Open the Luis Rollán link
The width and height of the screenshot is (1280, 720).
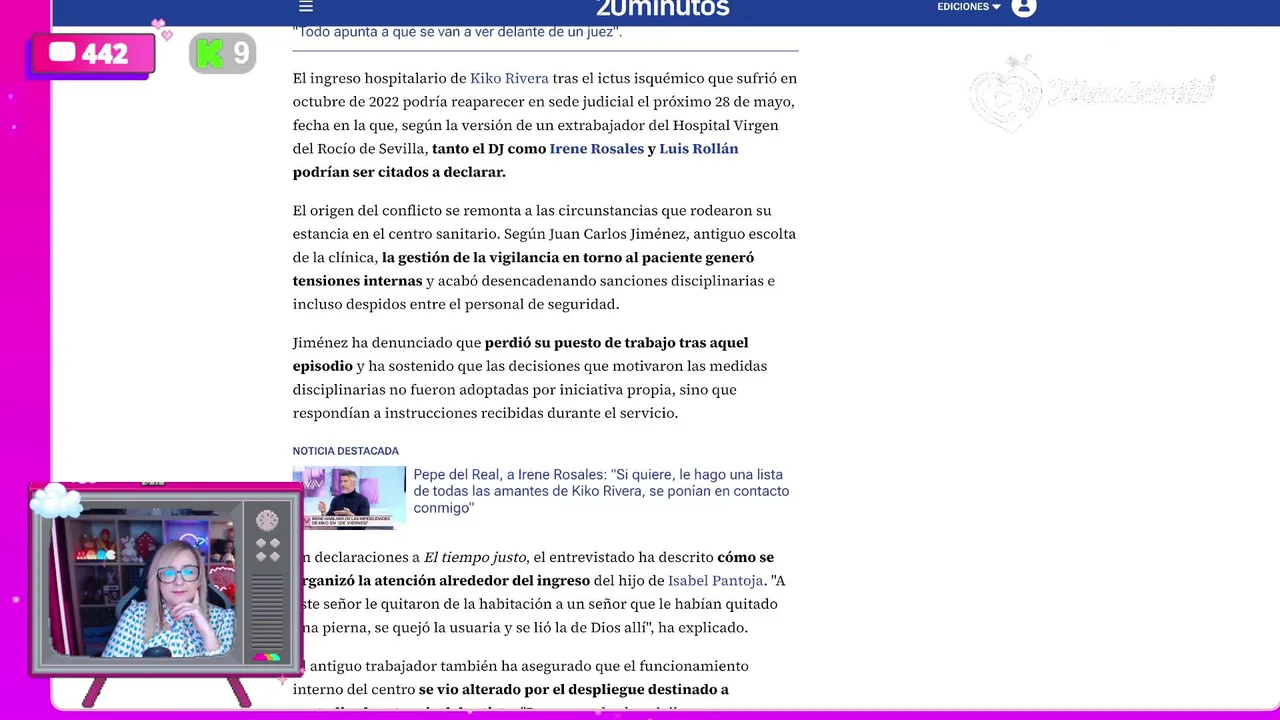coord(699,148)
